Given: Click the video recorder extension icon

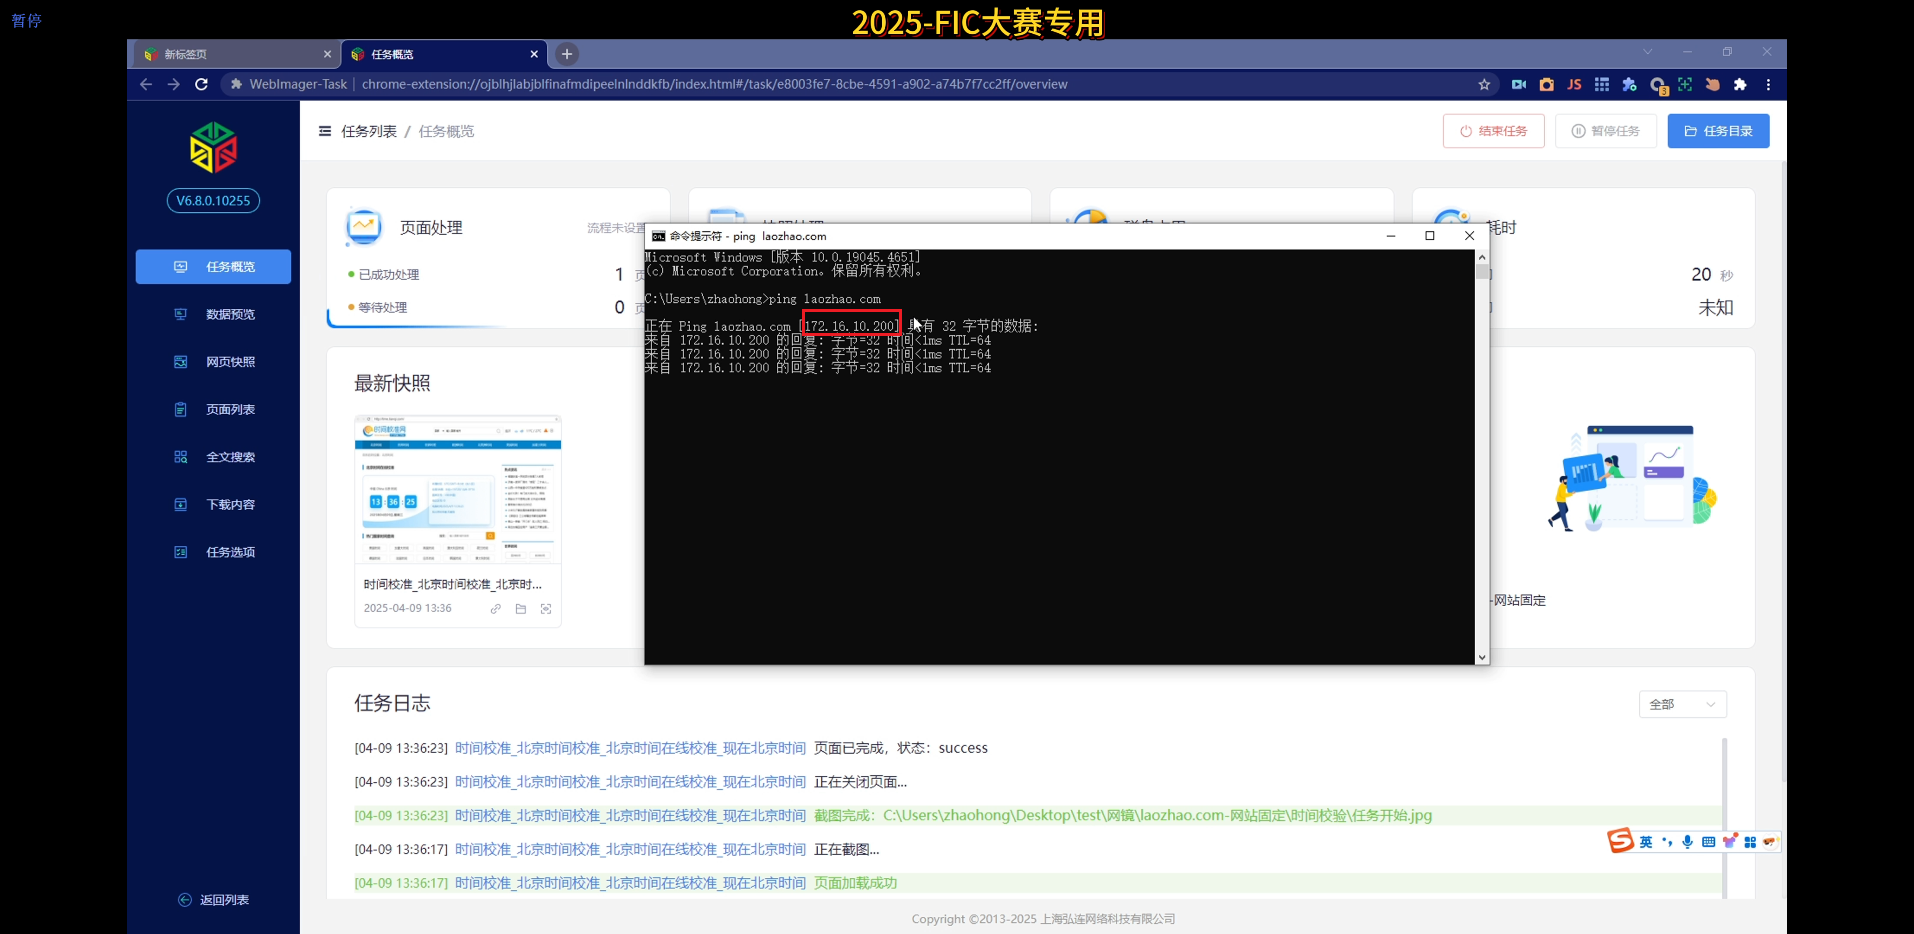Looking at the screenshot, I should 1519,85.
